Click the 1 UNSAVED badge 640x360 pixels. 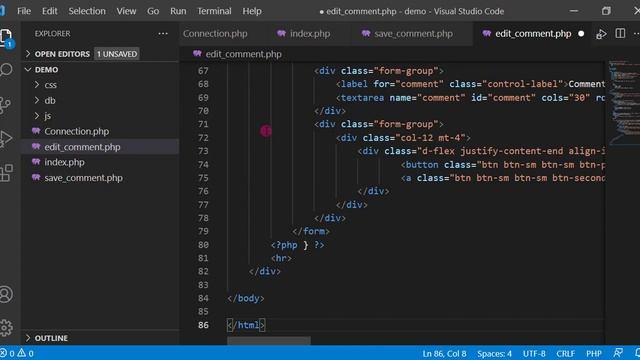tap(117, 54)
